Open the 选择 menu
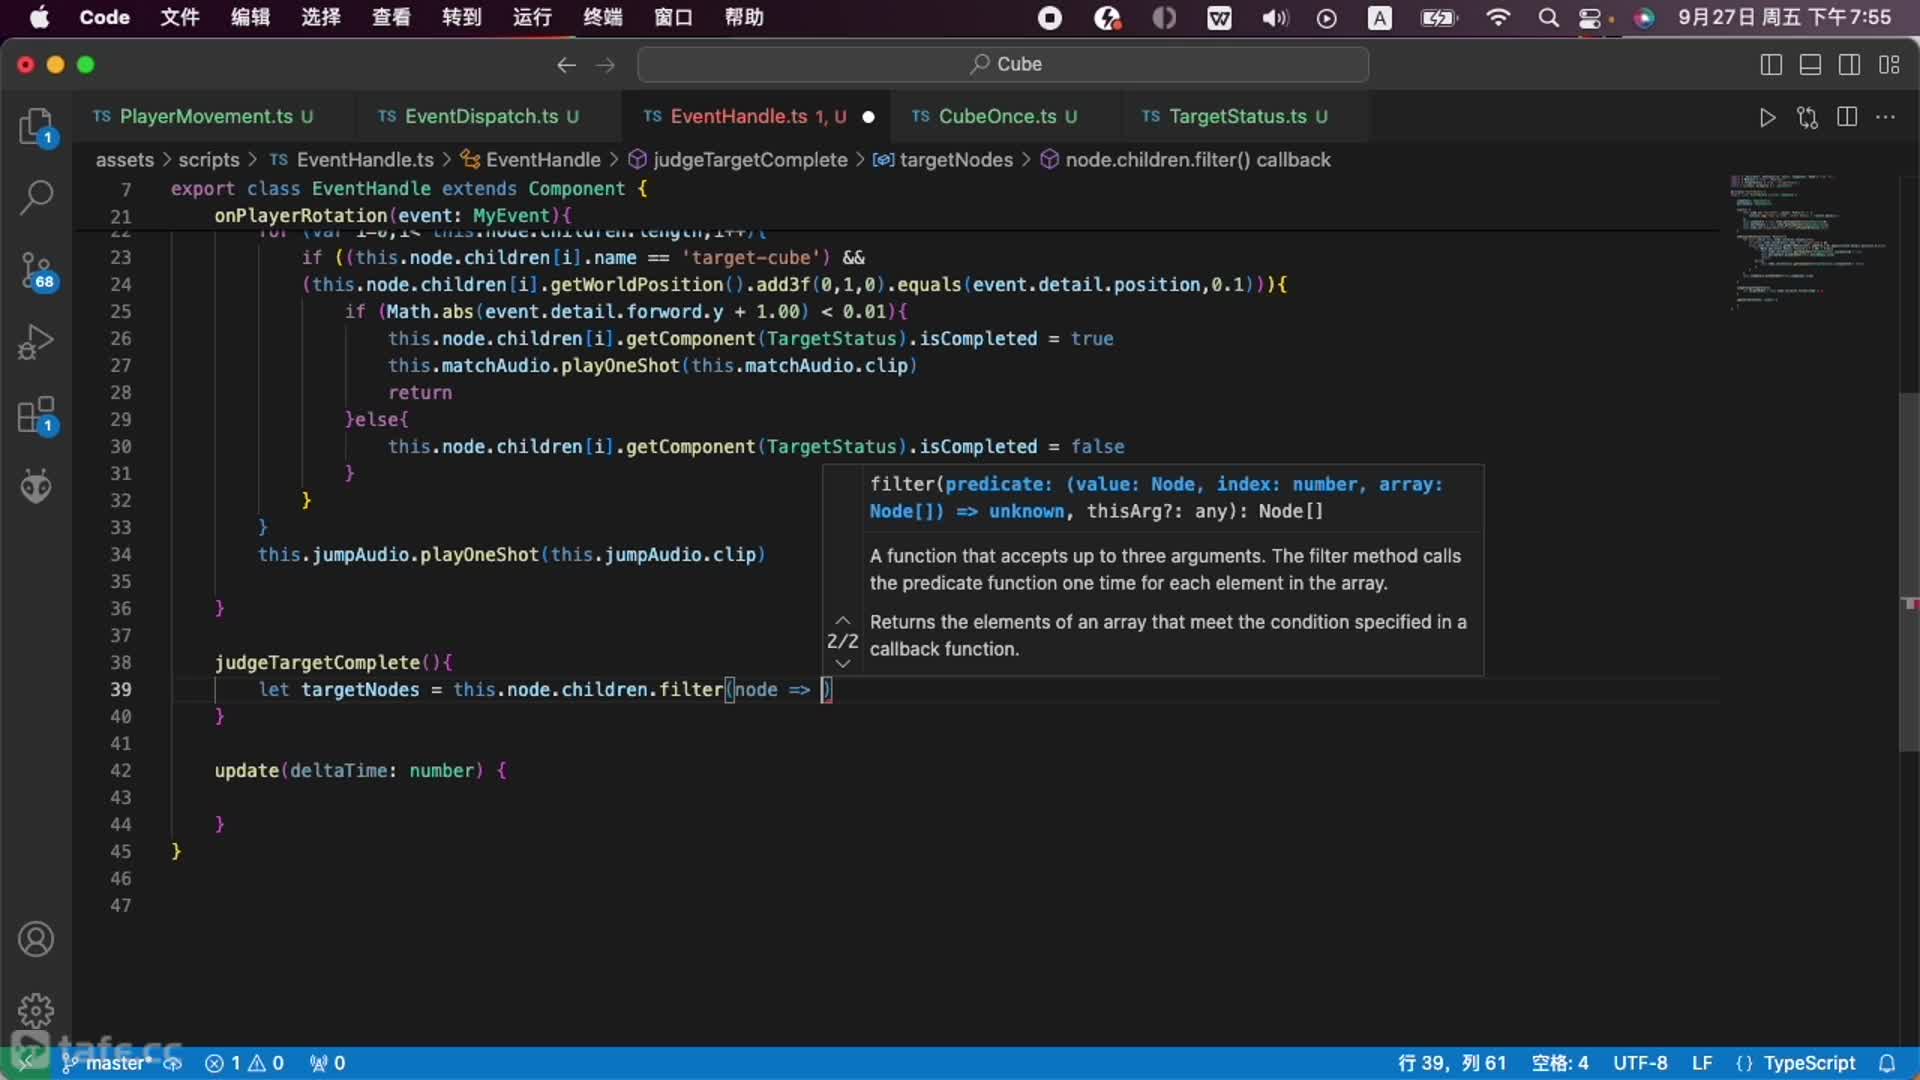Screen dimensions: 1920x1080 tap(321, 17)
